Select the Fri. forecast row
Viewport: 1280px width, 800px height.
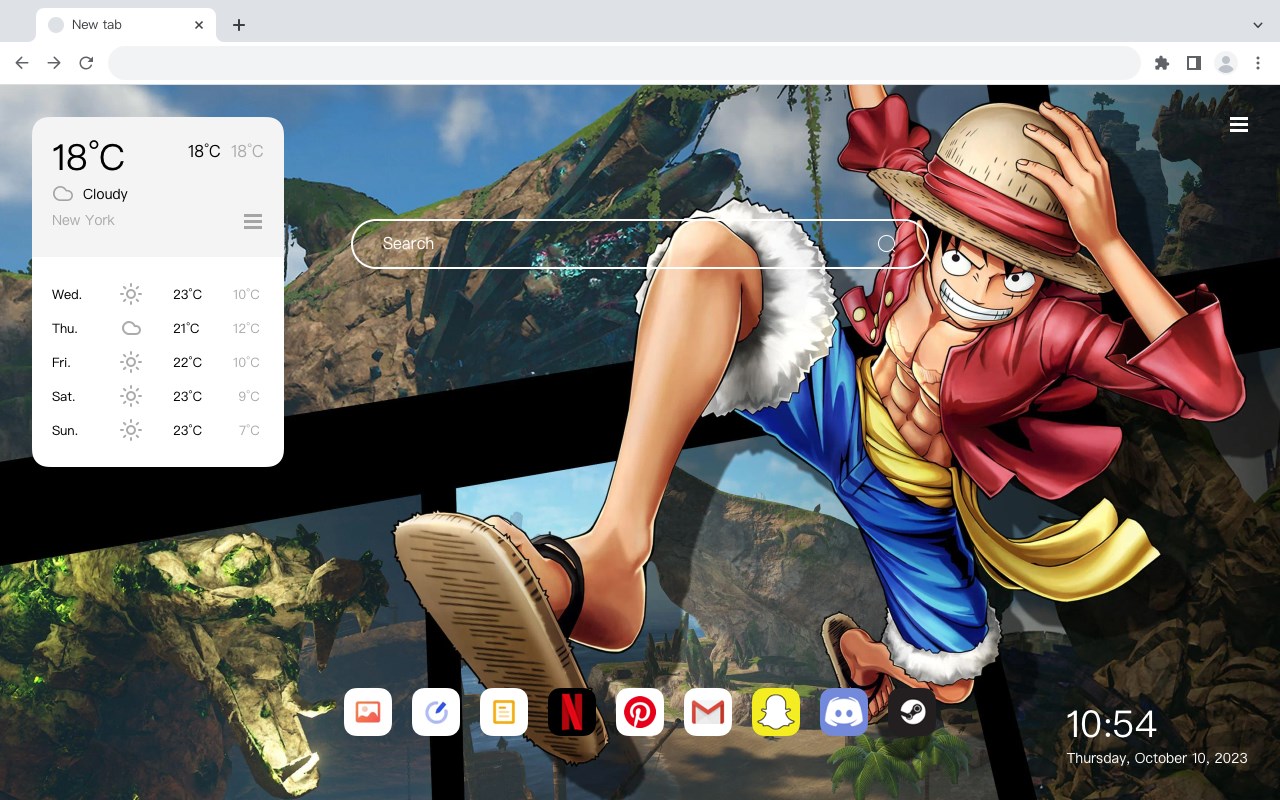[157, 362]
